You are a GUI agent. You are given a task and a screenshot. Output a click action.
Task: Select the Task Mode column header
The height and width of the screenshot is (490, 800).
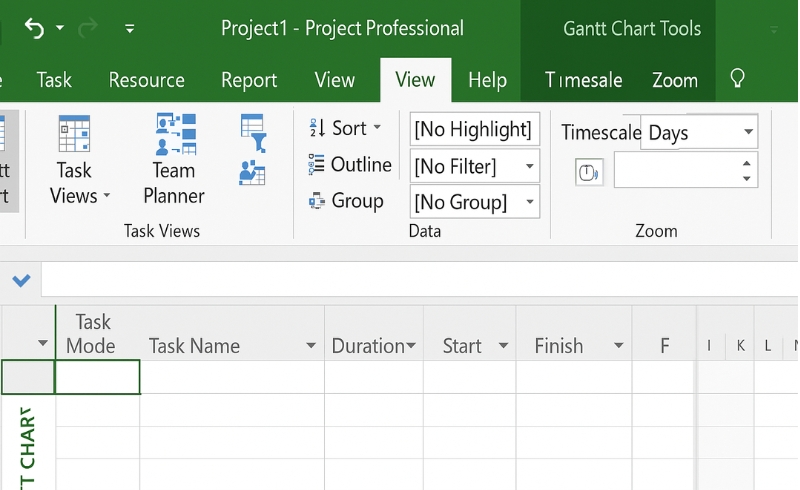click(97, 333)
